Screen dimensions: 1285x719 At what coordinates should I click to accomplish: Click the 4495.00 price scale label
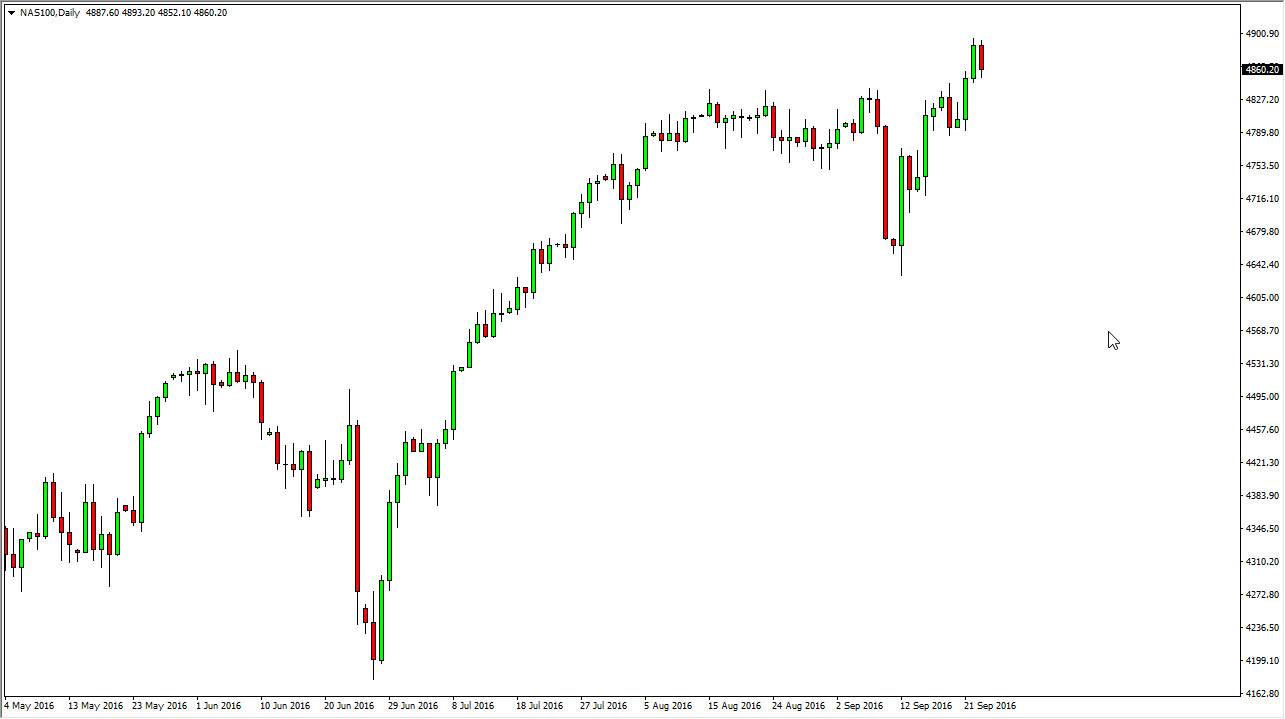click(1261, 398)
